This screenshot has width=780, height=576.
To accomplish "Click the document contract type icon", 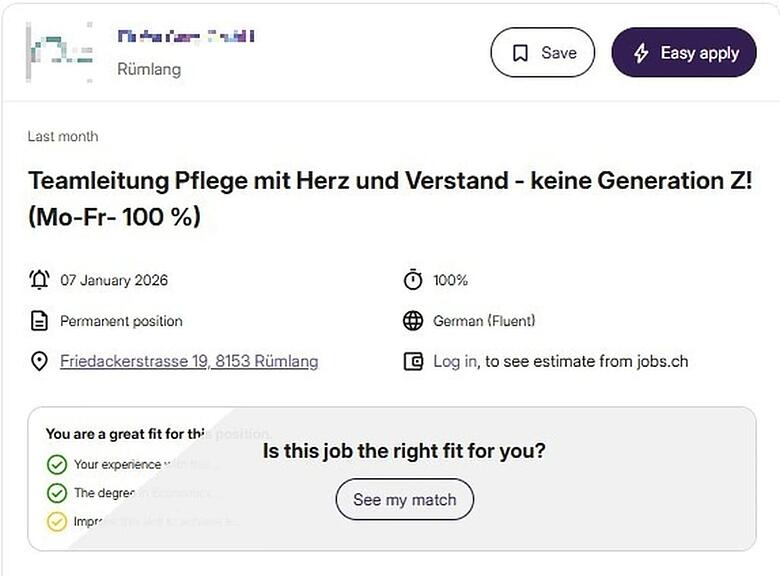I will 39,321.
